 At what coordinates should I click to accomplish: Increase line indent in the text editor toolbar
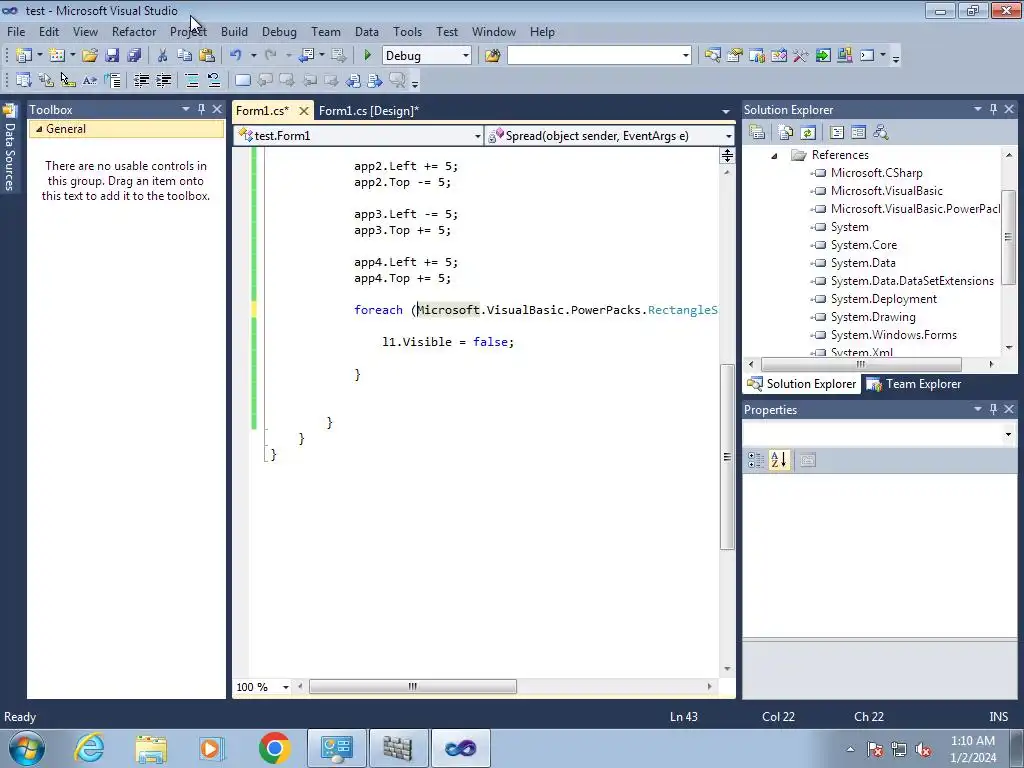click(163, 80)
